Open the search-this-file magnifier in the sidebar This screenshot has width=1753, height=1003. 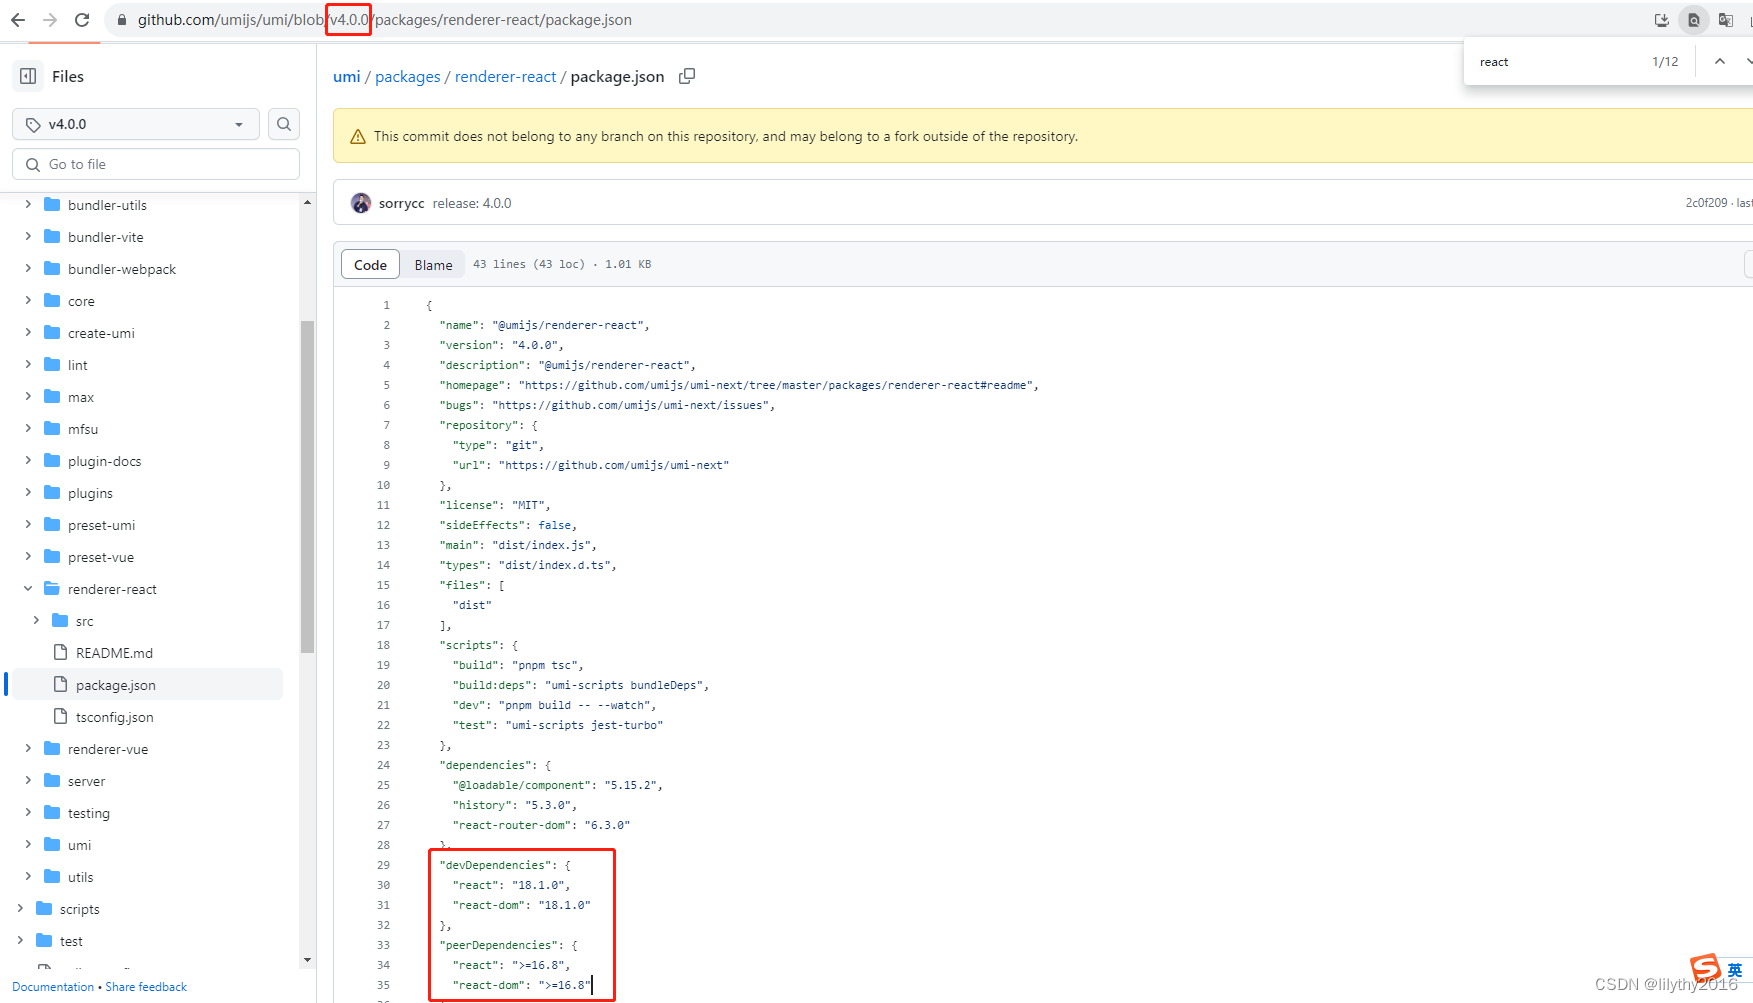tap(283, 123)
